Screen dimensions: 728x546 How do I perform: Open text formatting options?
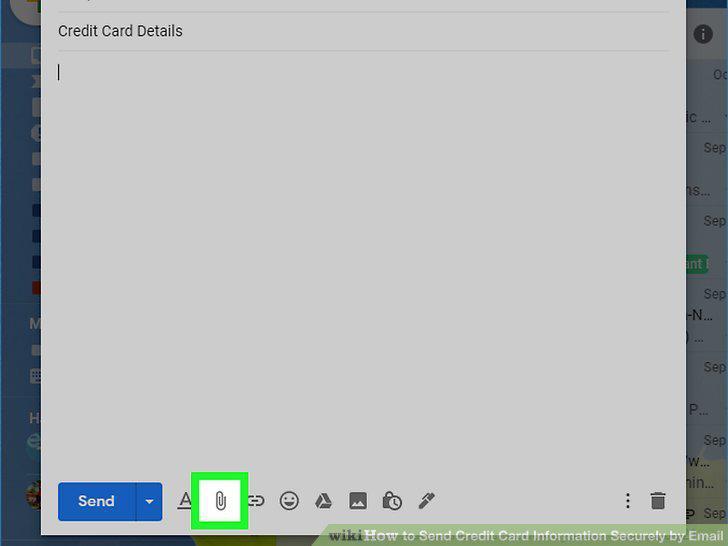(x=185, y=501)
